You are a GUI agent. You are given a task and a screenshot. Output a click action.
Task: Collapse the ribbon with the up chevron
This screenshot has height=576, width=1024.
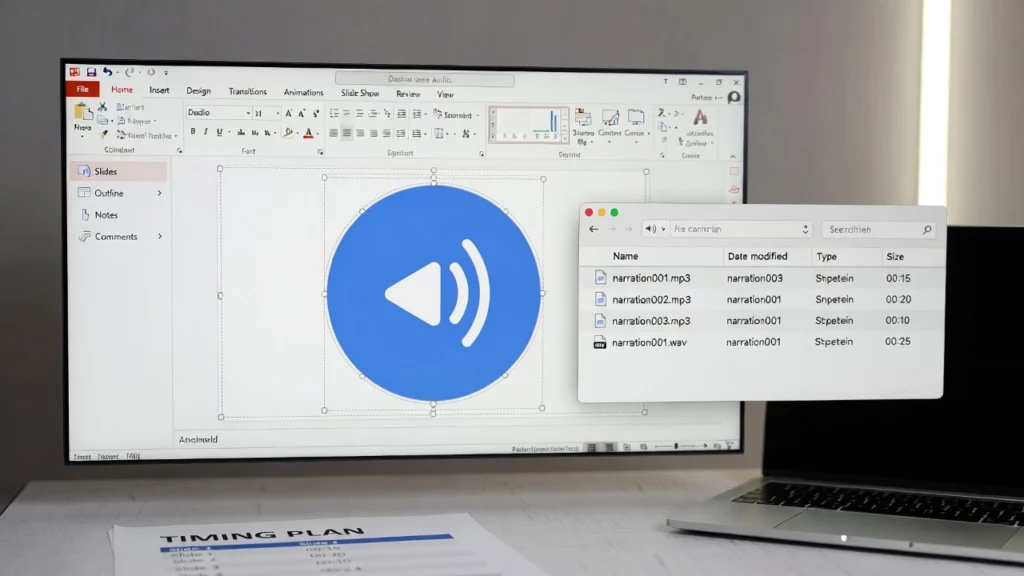click(733, 157)
